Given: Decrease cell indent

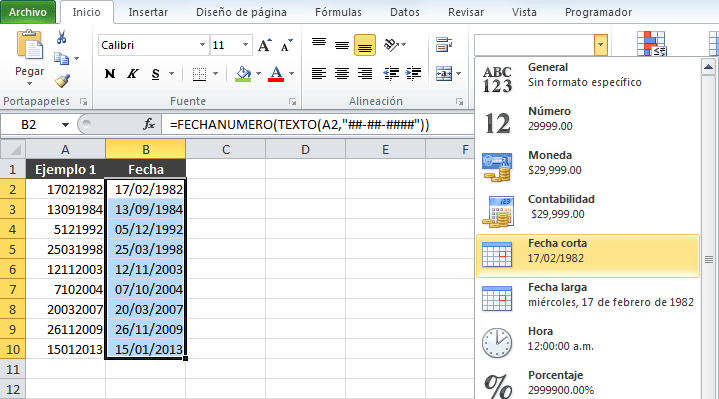Looking at the screenshot, I should click(x=391, y=73).
